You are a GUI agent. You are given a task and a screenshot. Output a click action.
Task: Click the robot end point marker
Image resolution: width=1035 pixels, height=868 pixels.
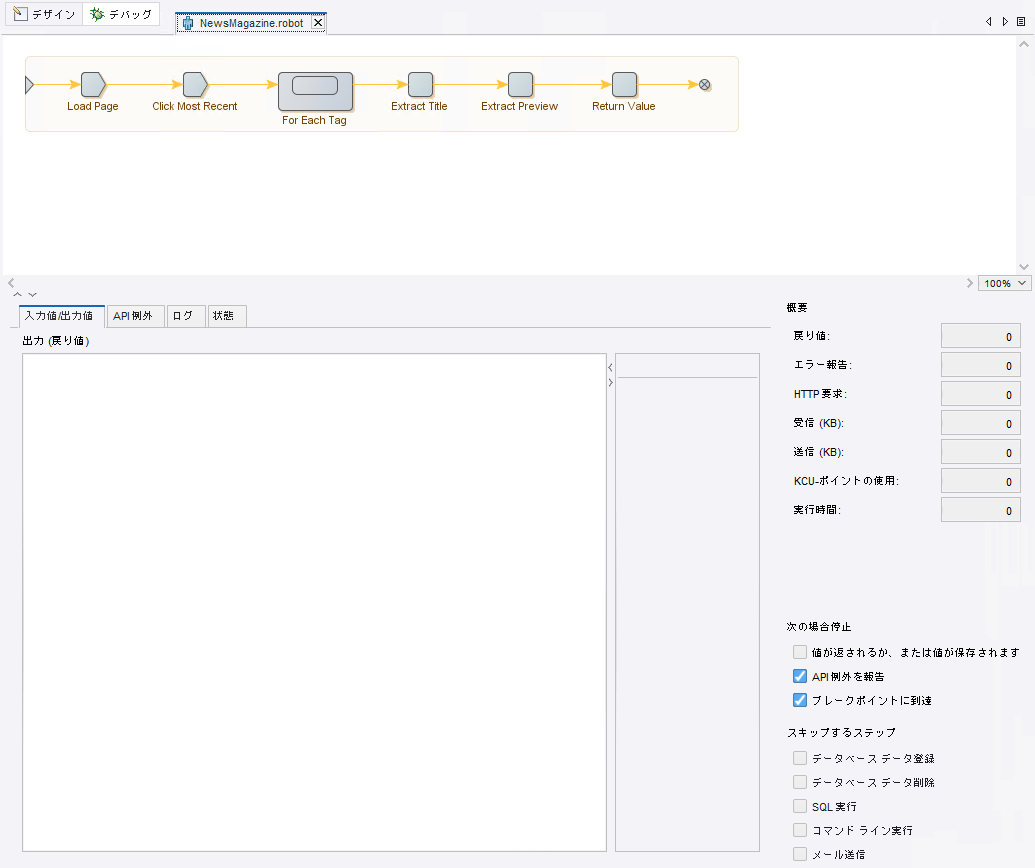coord(705,85)
